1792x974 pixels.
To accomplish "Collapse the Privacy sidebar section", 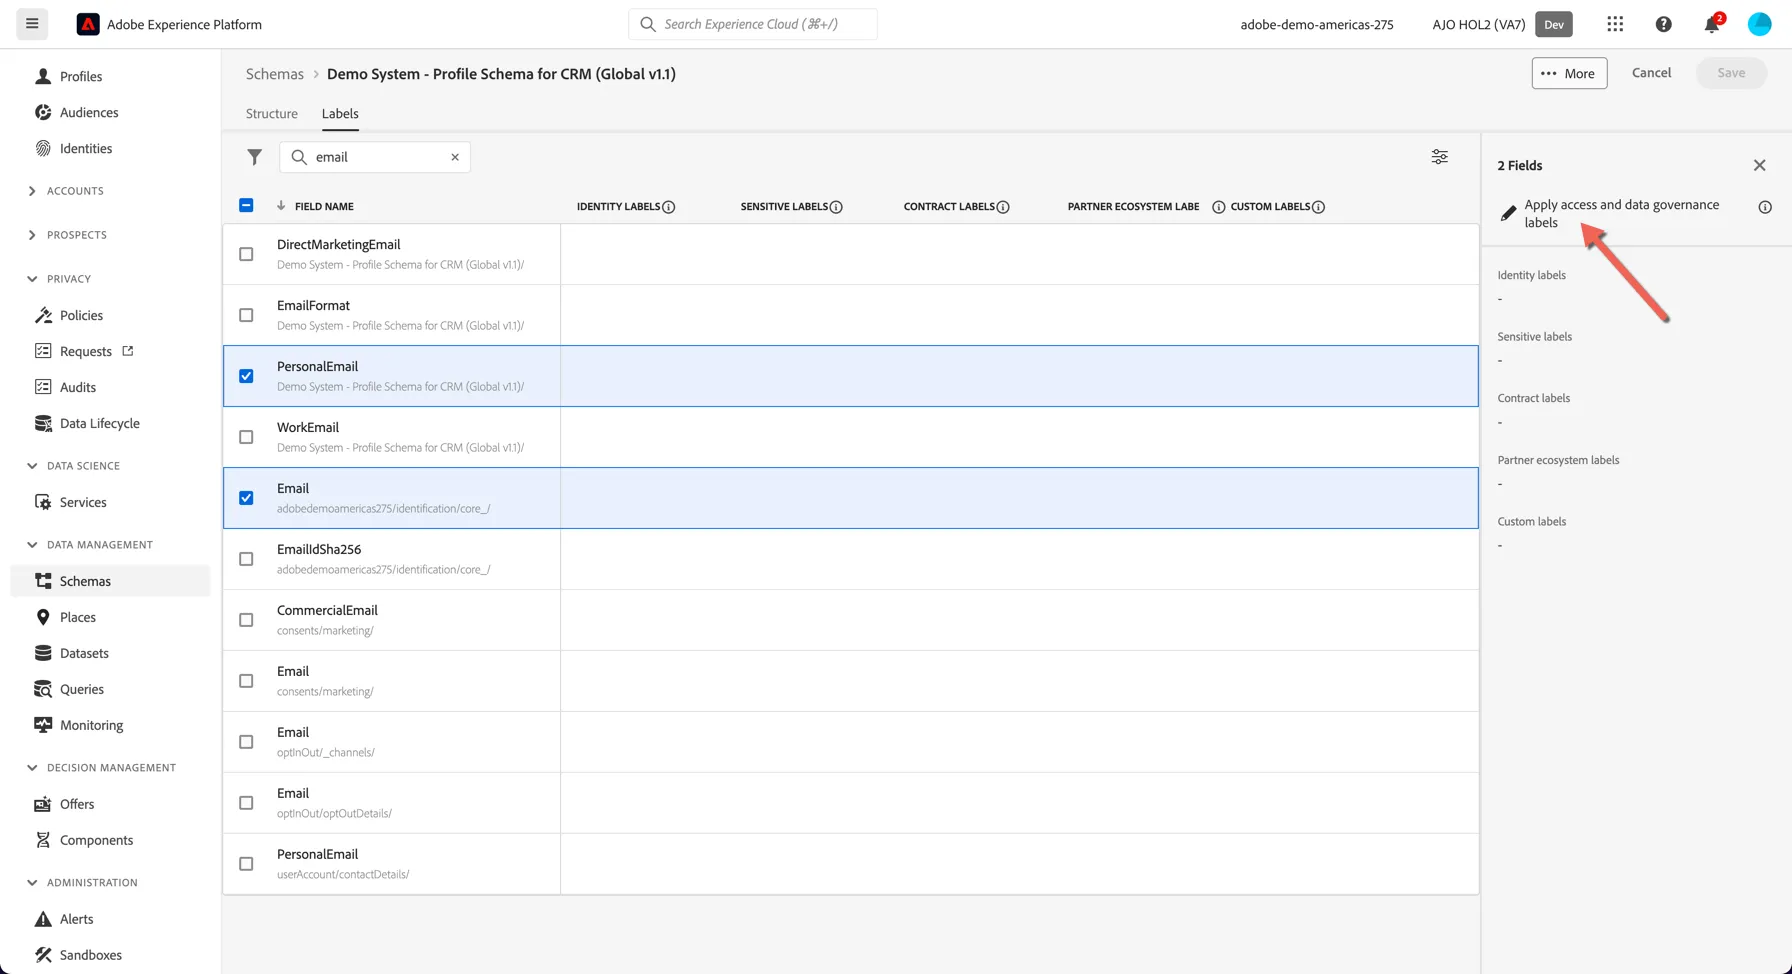I will tap(32, 279).
